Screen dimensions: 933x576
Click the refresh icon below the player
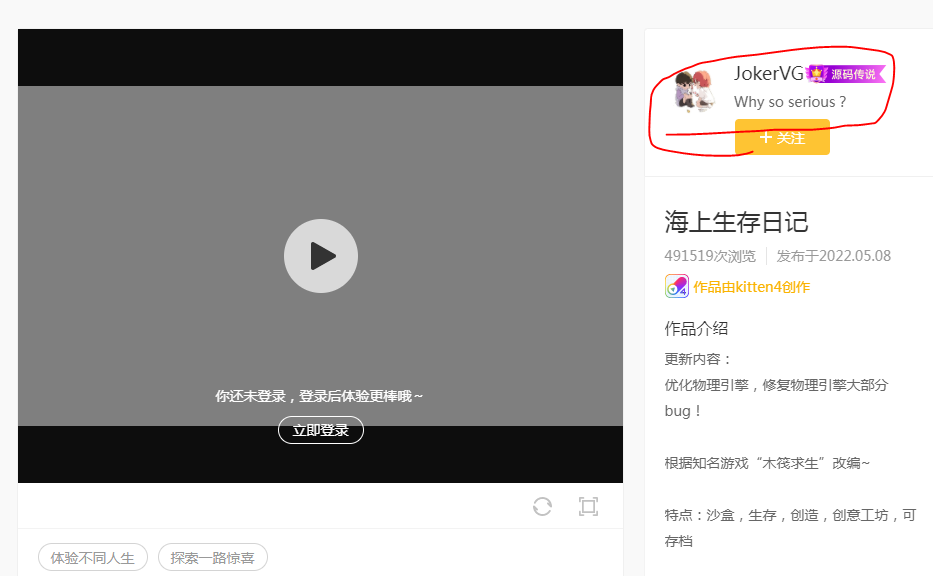click(x=542, y=506)
